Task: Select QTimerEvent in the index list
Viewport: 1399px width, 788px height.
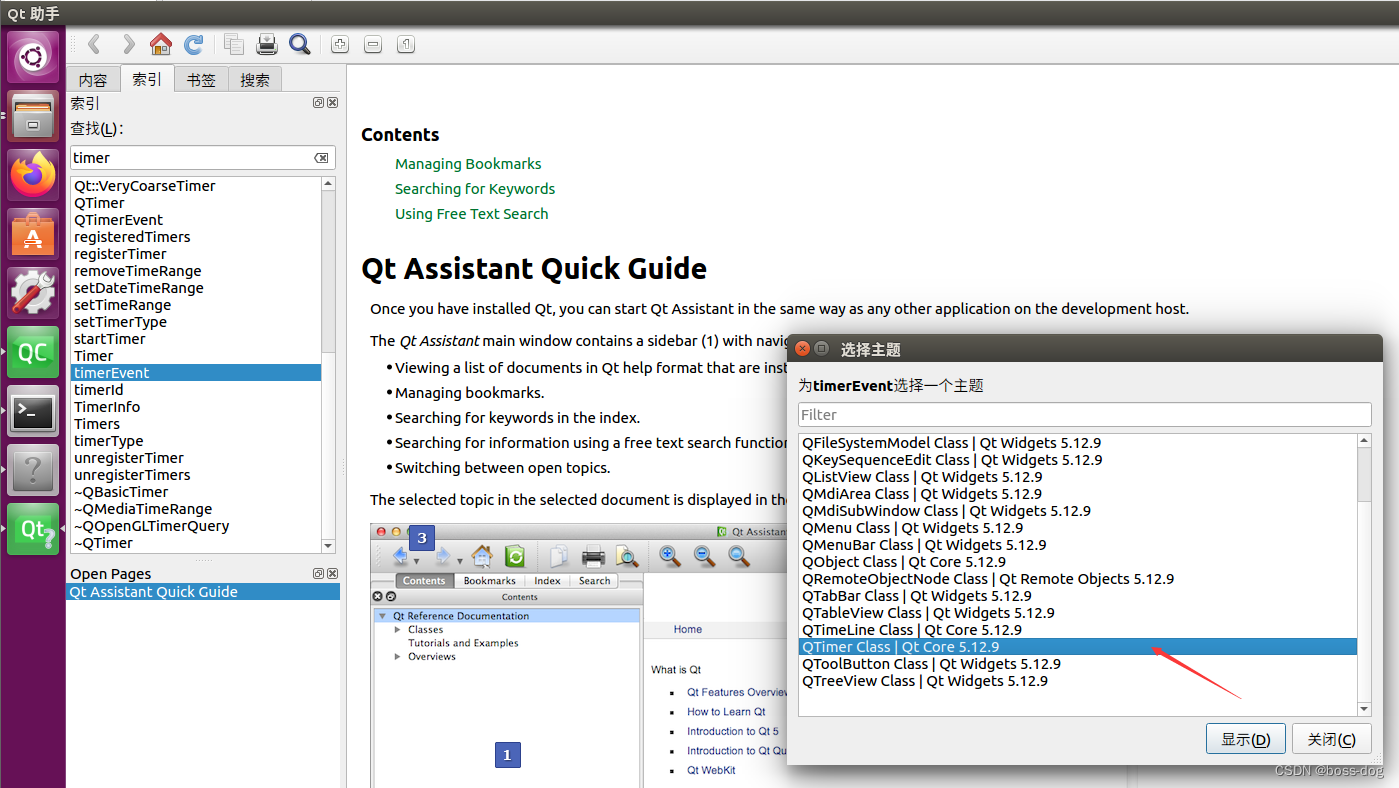Action: pyautogui.click(x=196, y=220)
